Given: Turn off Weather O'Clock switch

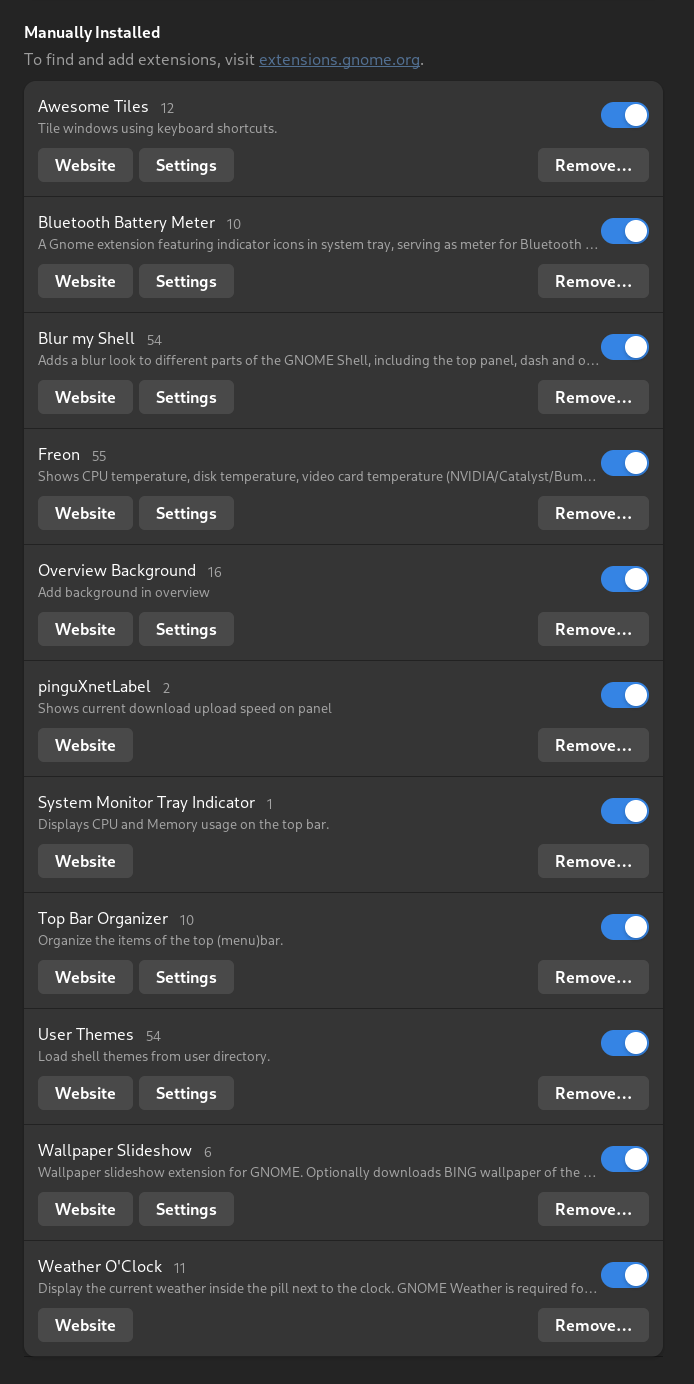Looking at the screenshot, I should 624,1275.
